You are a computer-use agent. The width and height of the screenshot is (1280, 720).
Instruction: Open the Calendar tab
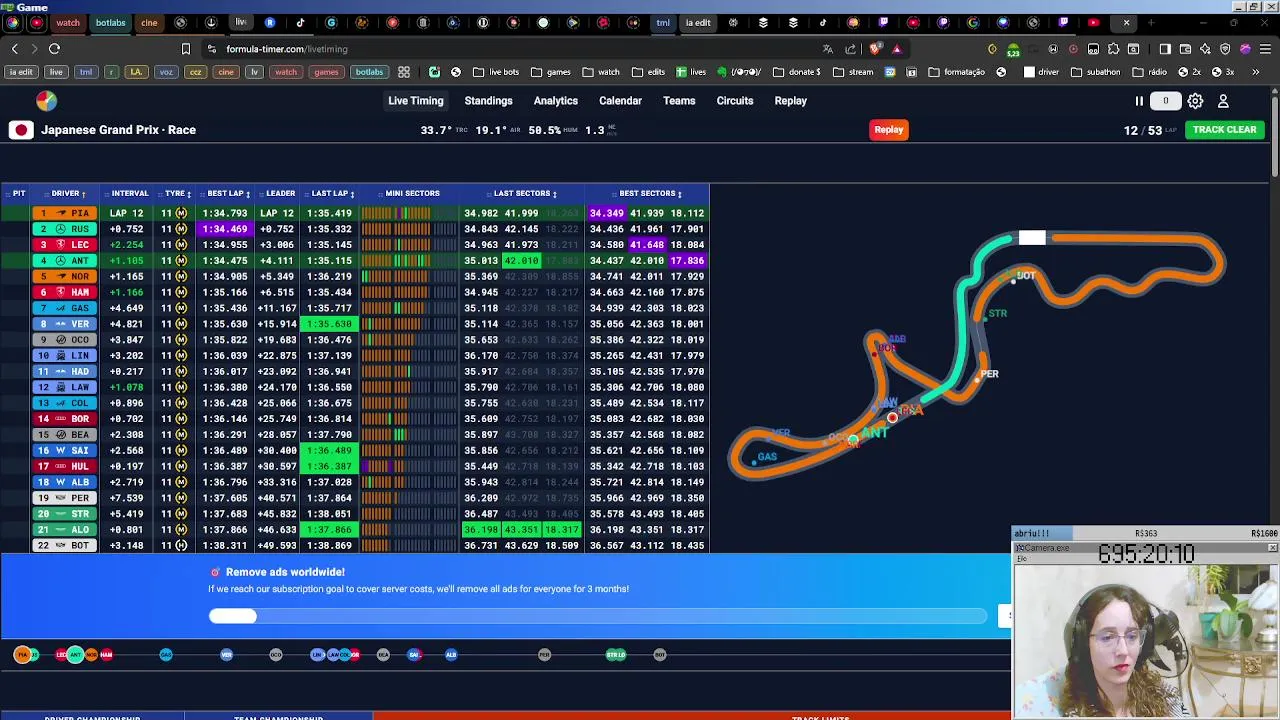(x=620, y=101)
